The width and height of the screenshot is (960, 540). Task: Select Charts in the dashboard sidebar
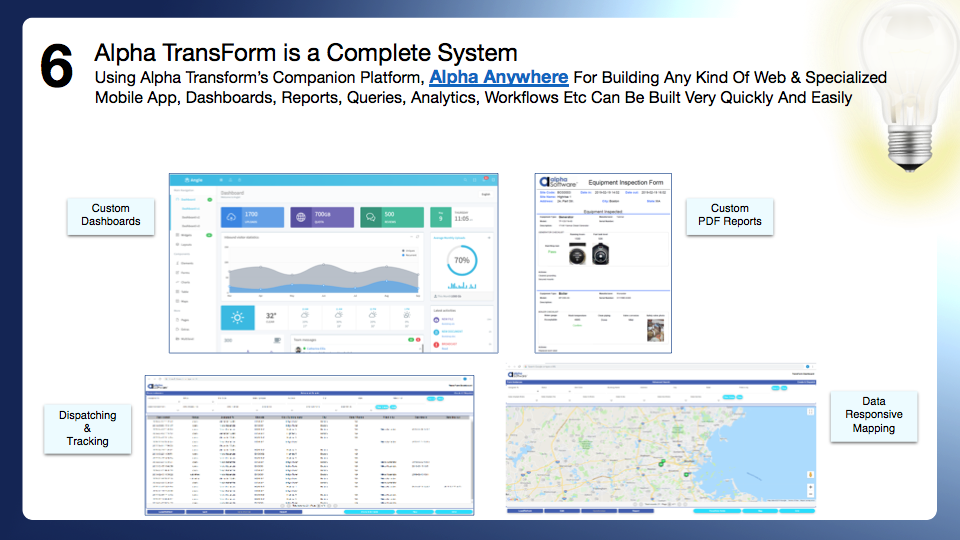click(x=185, y=282)
